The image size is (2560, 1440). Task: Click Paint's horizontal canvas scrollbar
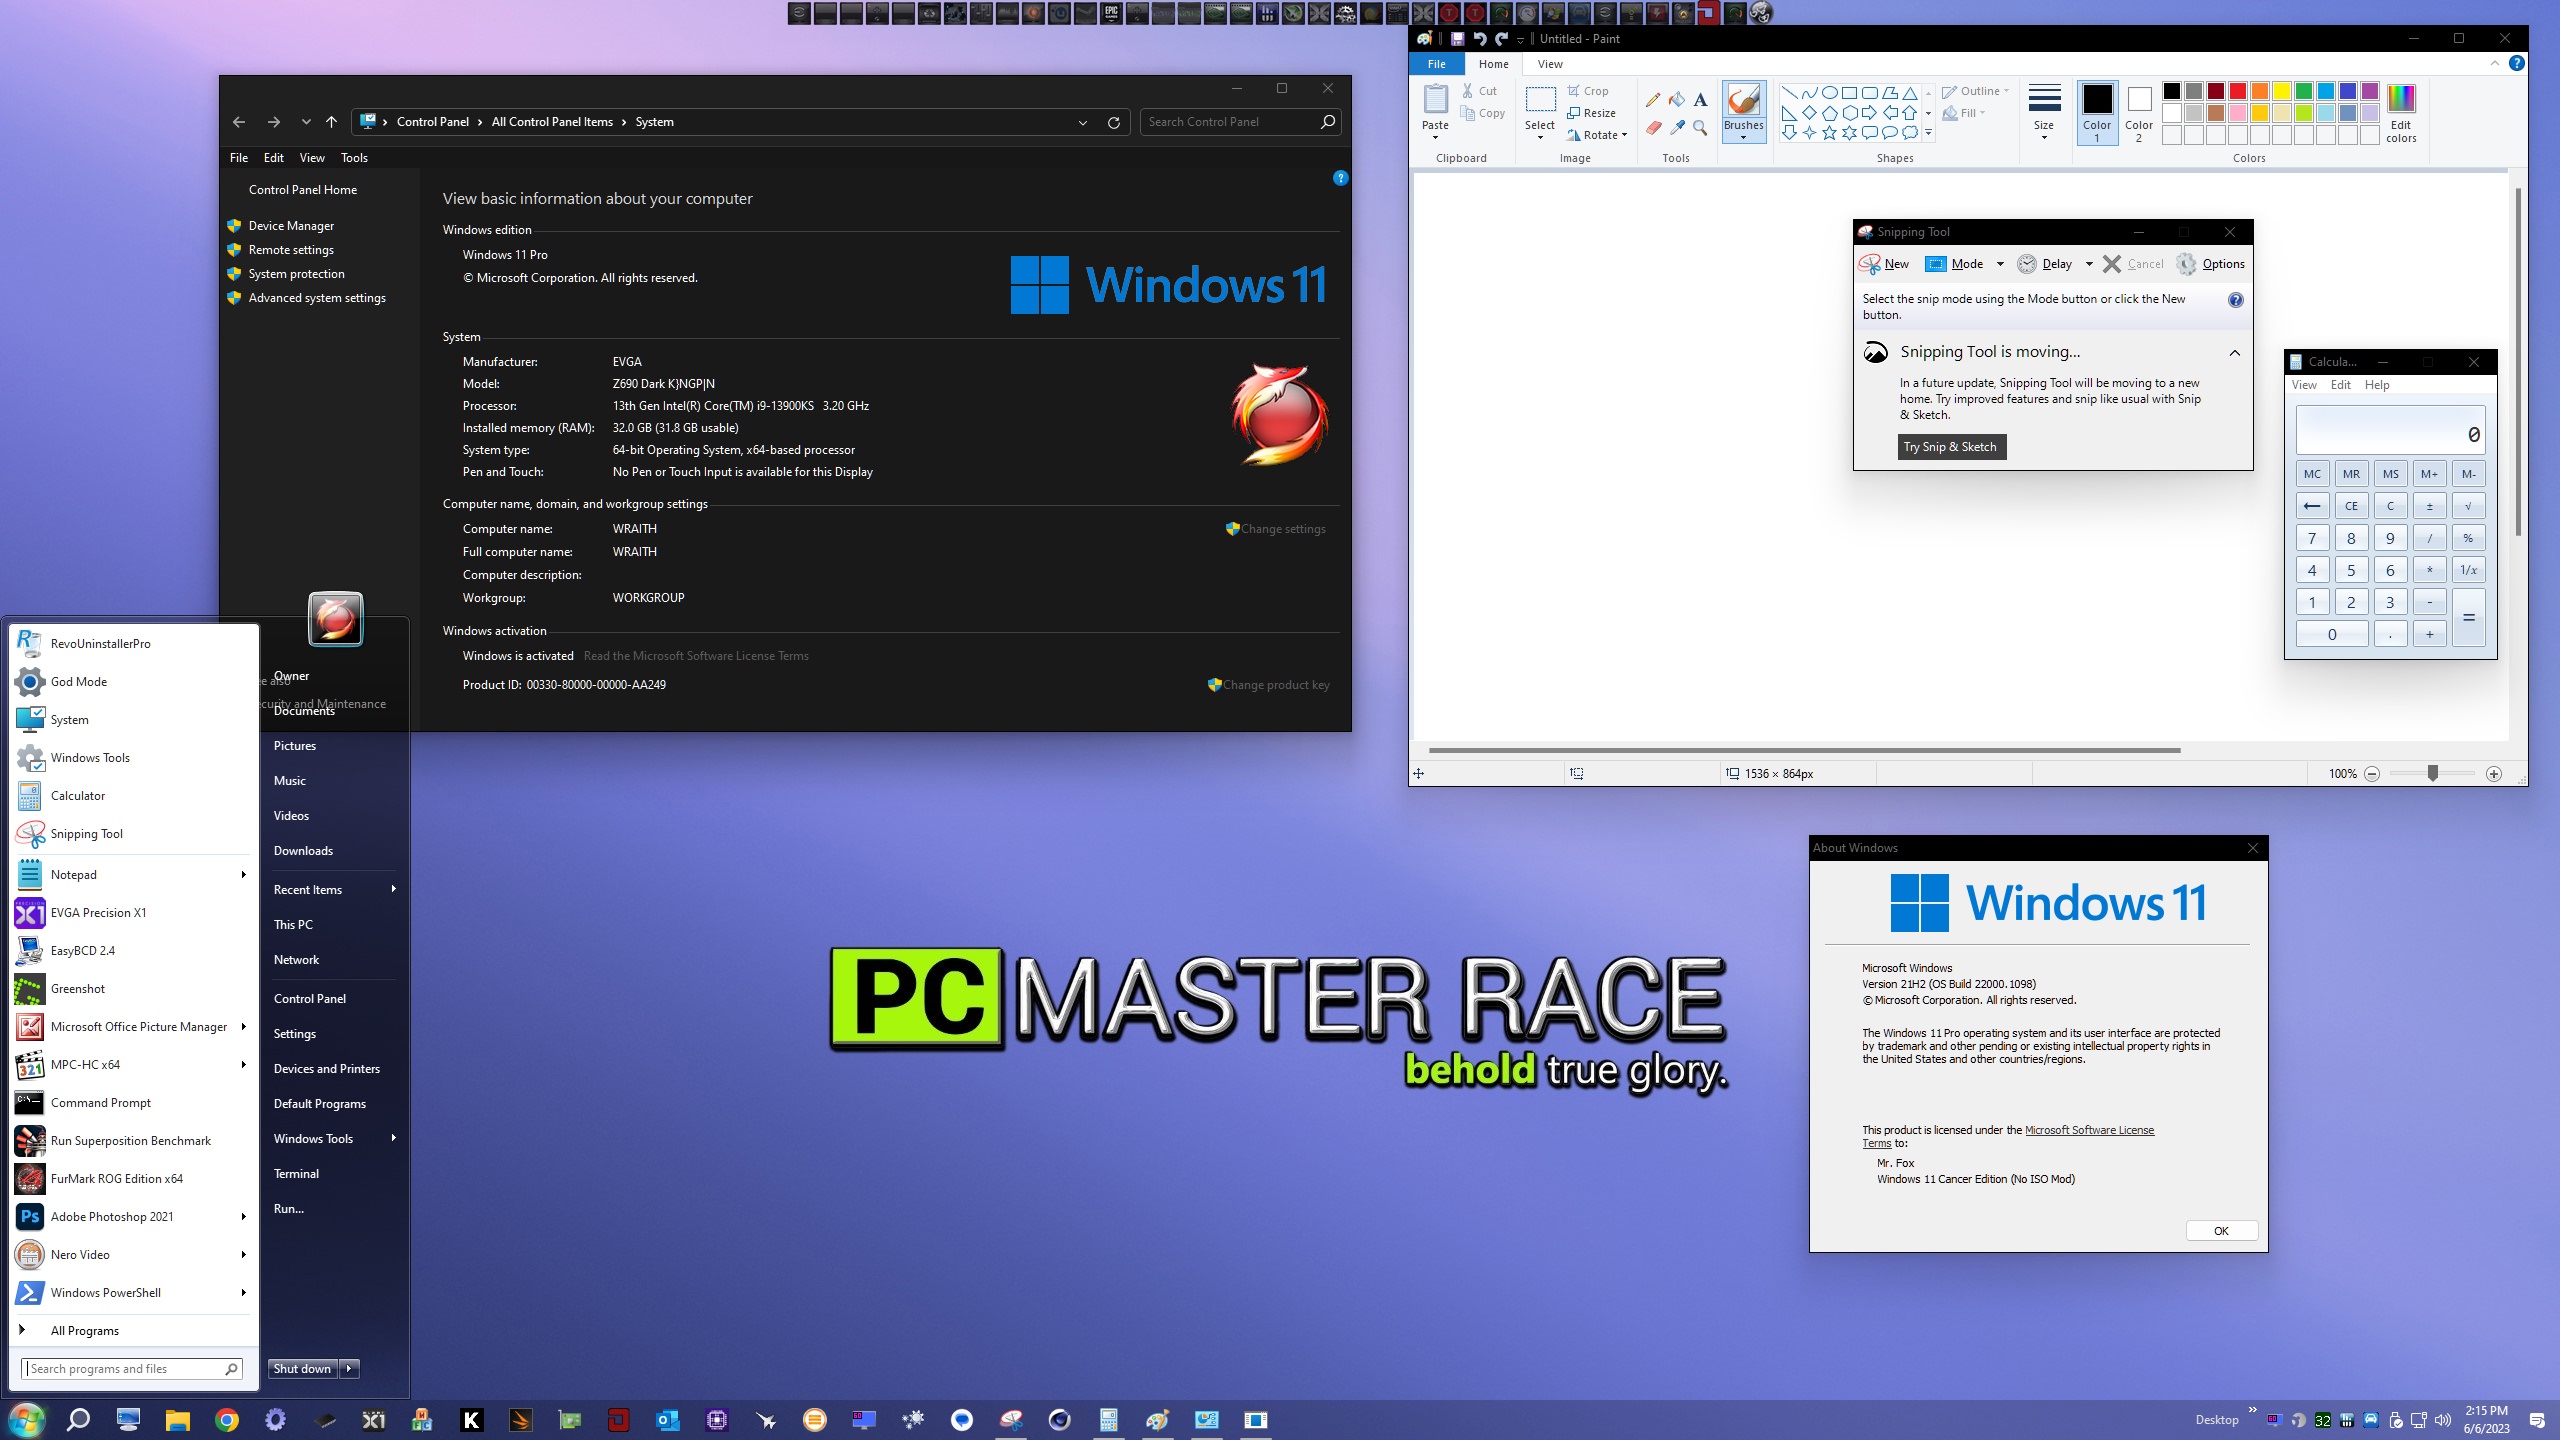coord(1804,750)
